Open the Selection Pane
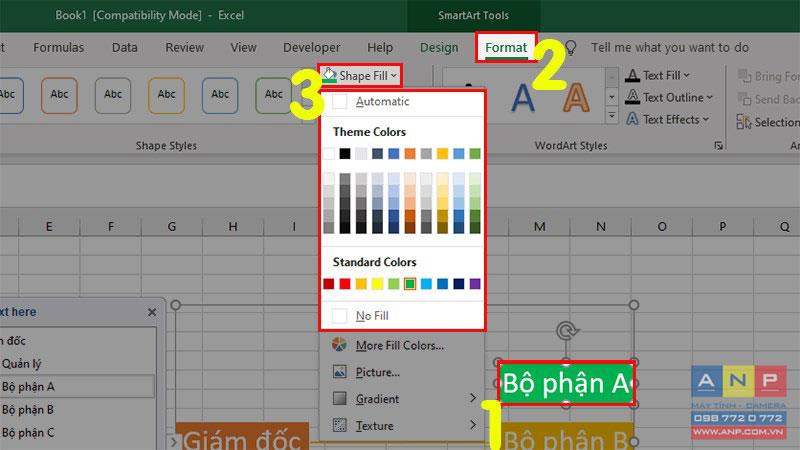The image size is (800, 450). [768, 122]
